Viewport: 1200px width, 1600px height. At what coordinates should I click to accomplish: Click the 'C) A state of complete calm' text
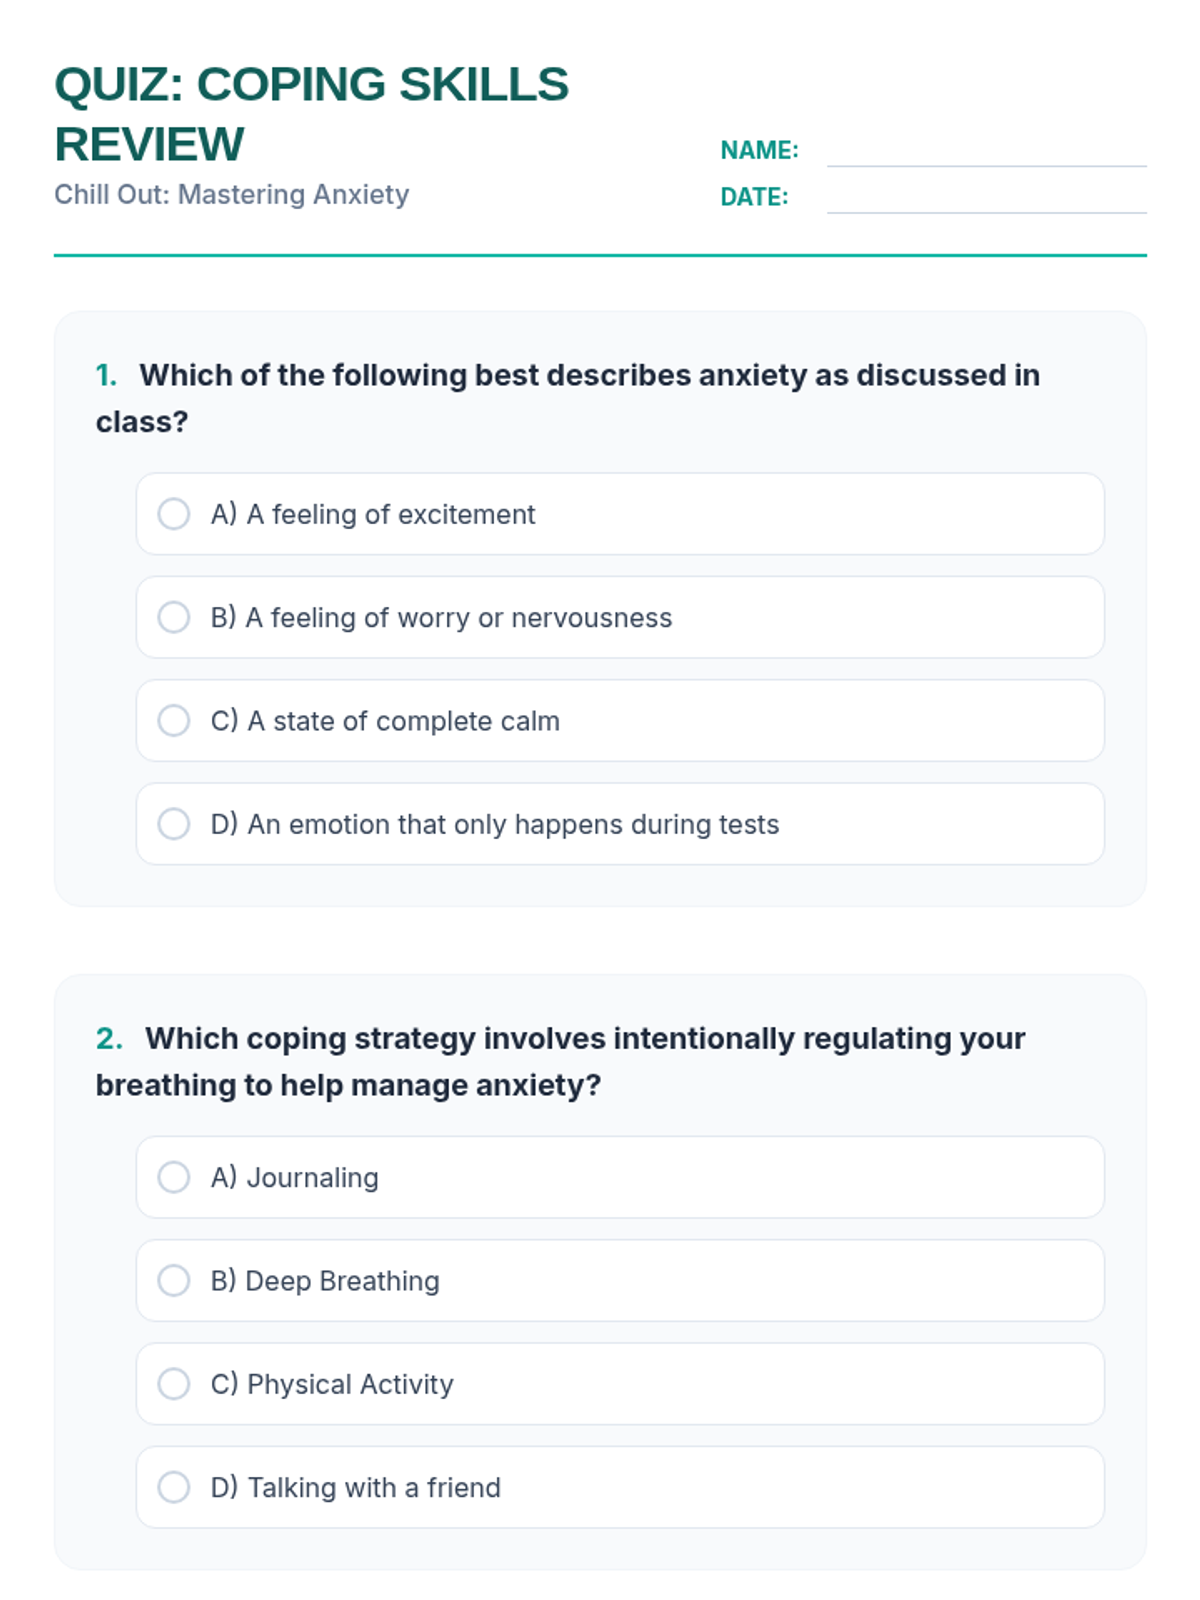(385, 721)
